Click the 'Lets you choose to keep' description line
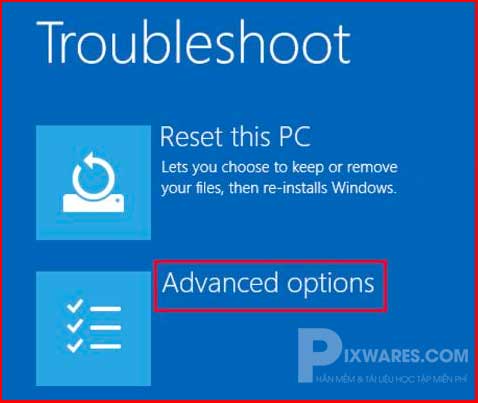This screenshot has width=478, height=403. [x=279, y=167]
